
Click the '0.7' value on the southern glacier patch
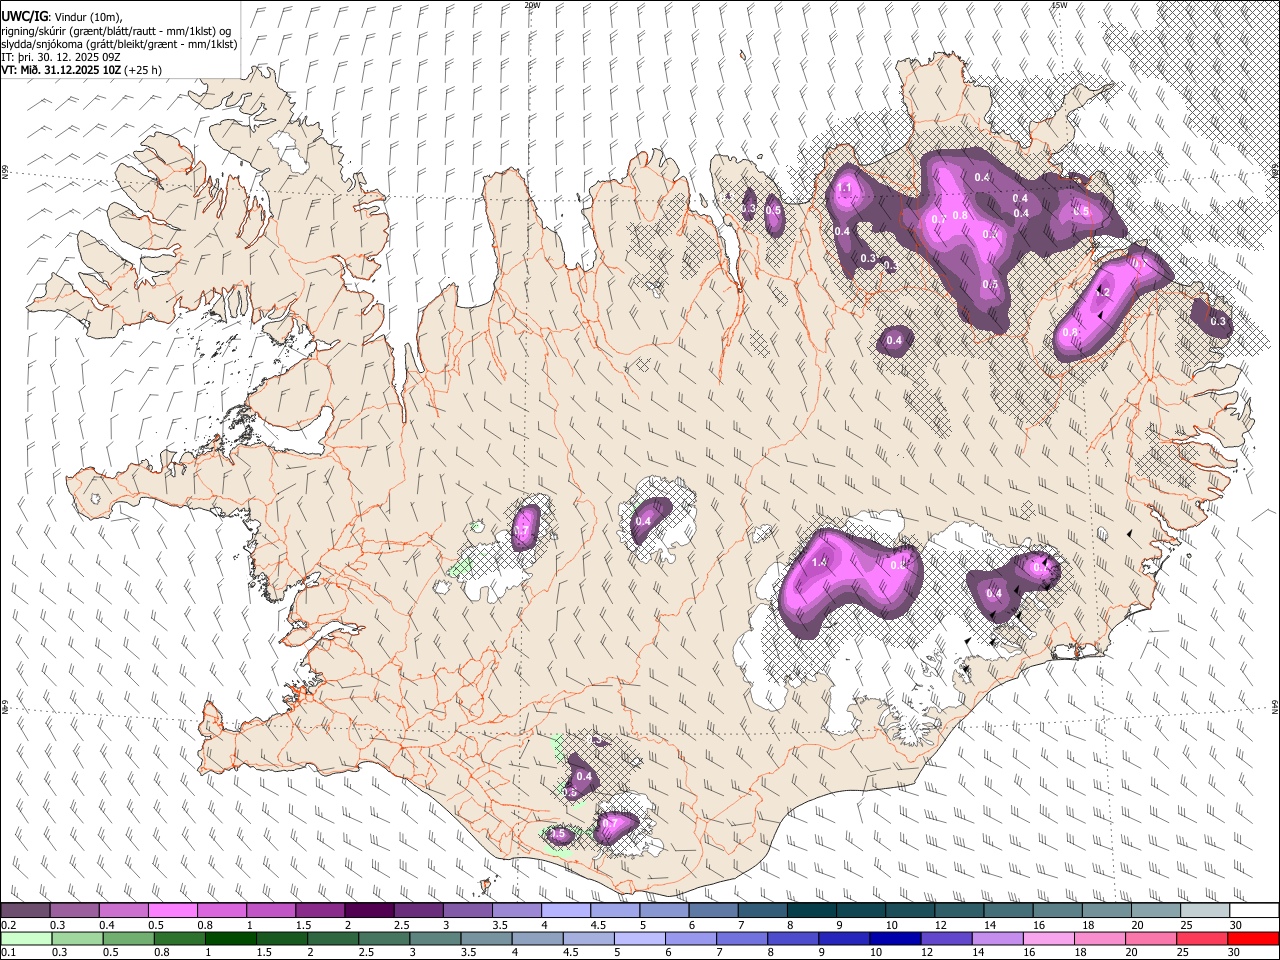pyautogui.click(x=609, y=823)
